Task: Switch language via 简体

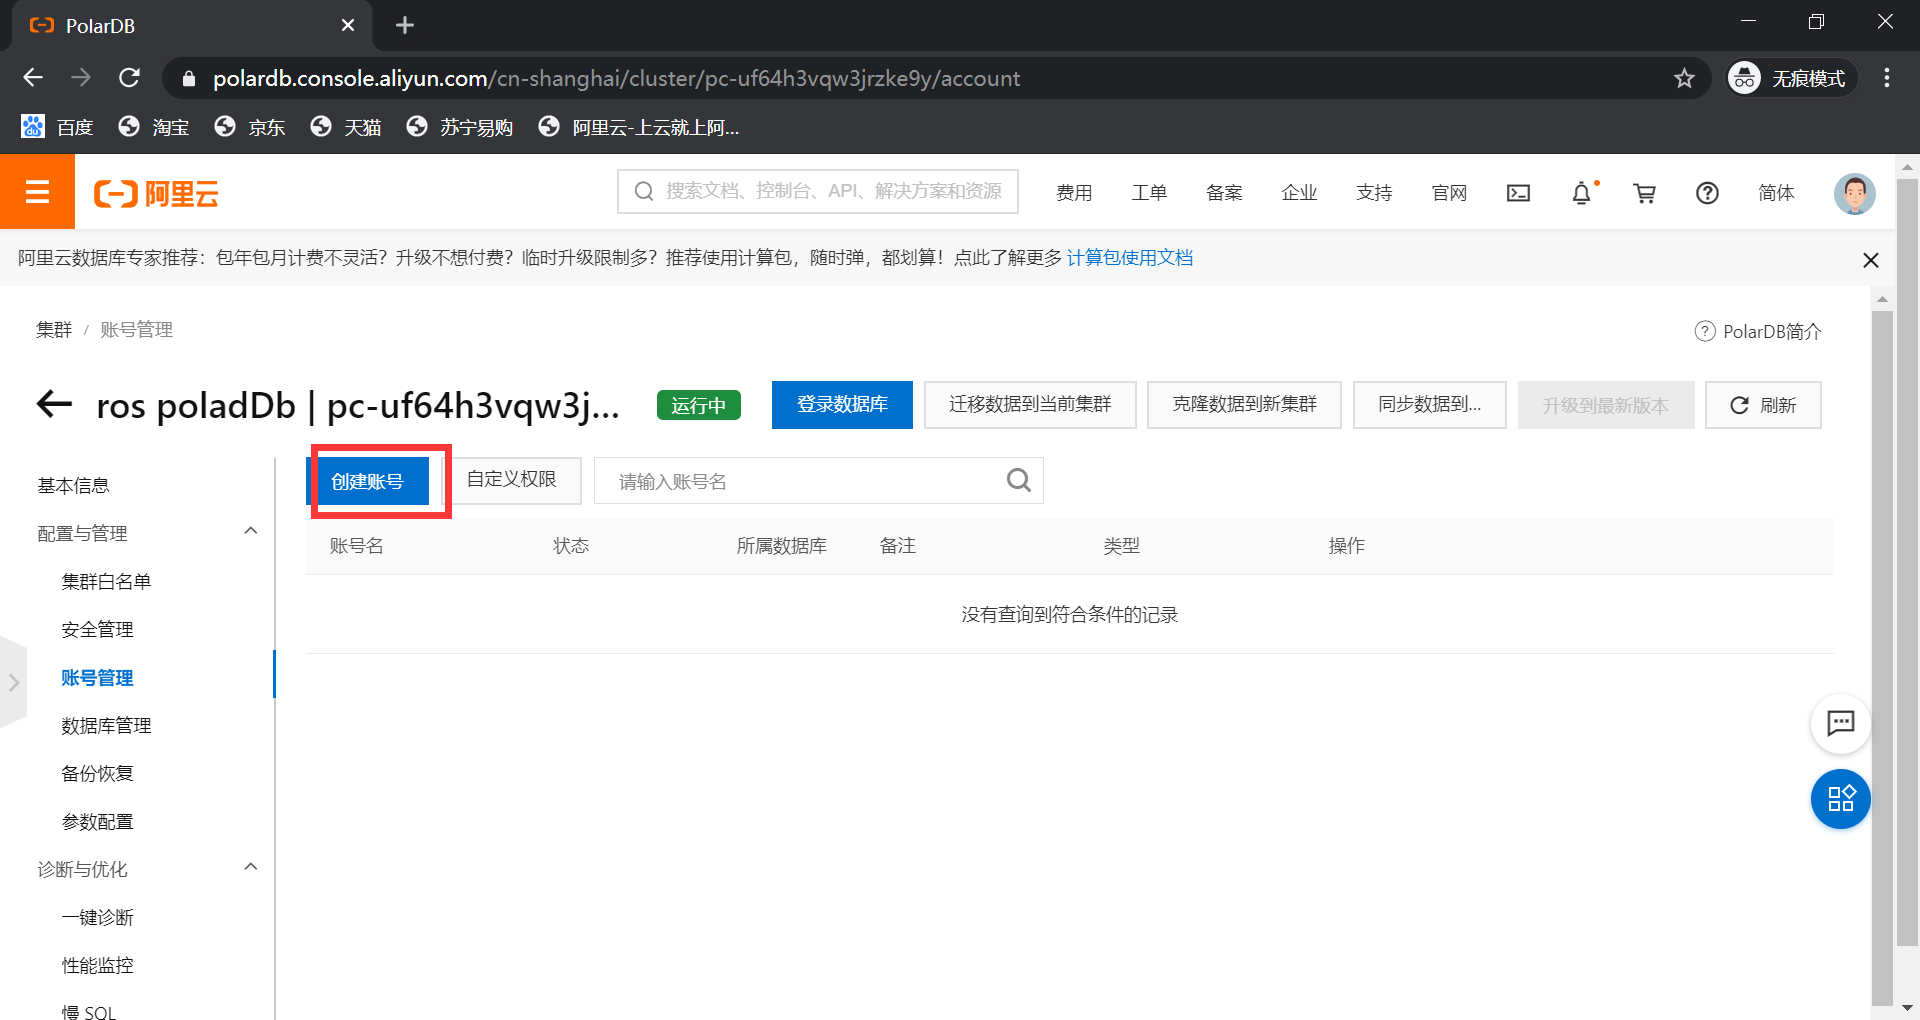Action: coord(1776,193)
